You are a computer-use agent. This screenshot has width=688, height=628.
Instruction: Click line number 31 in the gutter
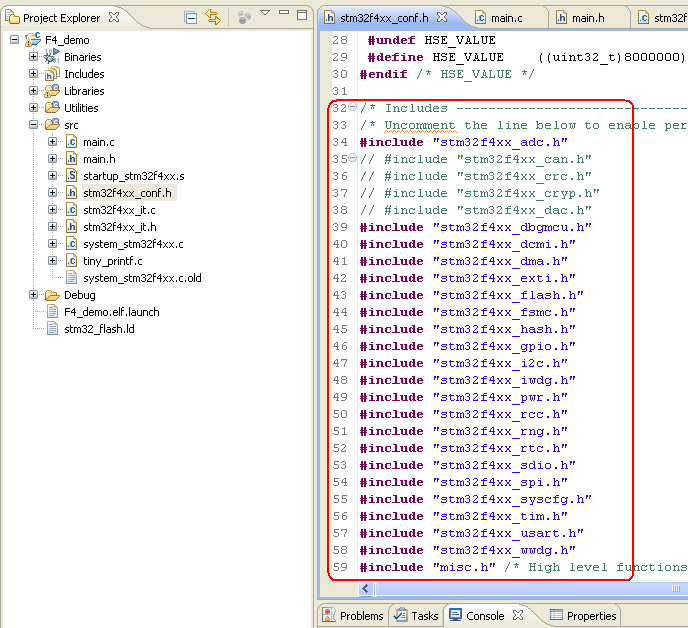[x=340, y=91]
